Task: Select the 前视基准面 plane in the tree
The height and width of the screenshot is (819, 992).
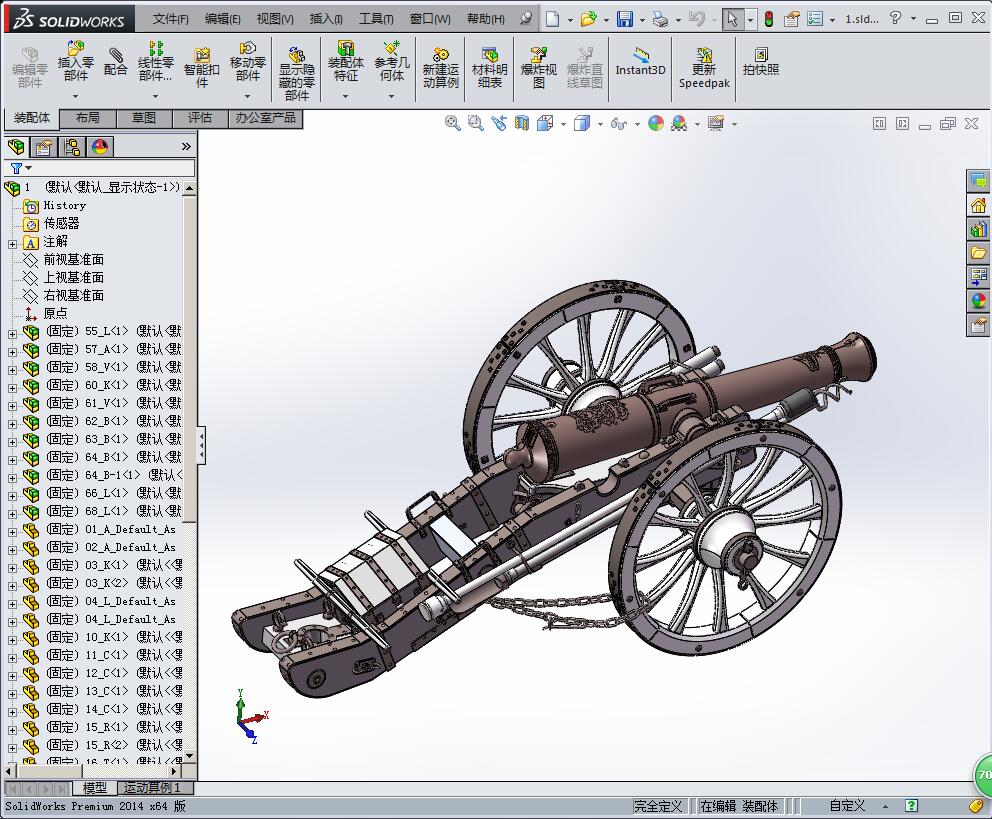Action: tap(73, 260)
